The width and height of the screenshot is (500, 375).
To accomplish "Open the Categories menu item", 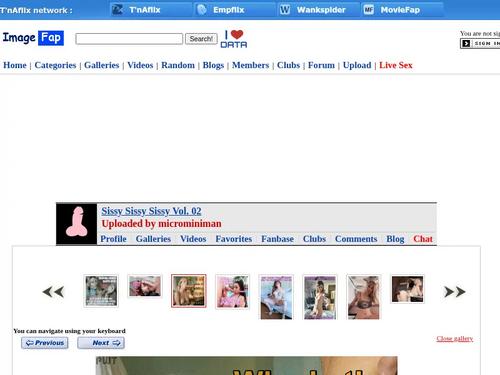I will (55, 65).
